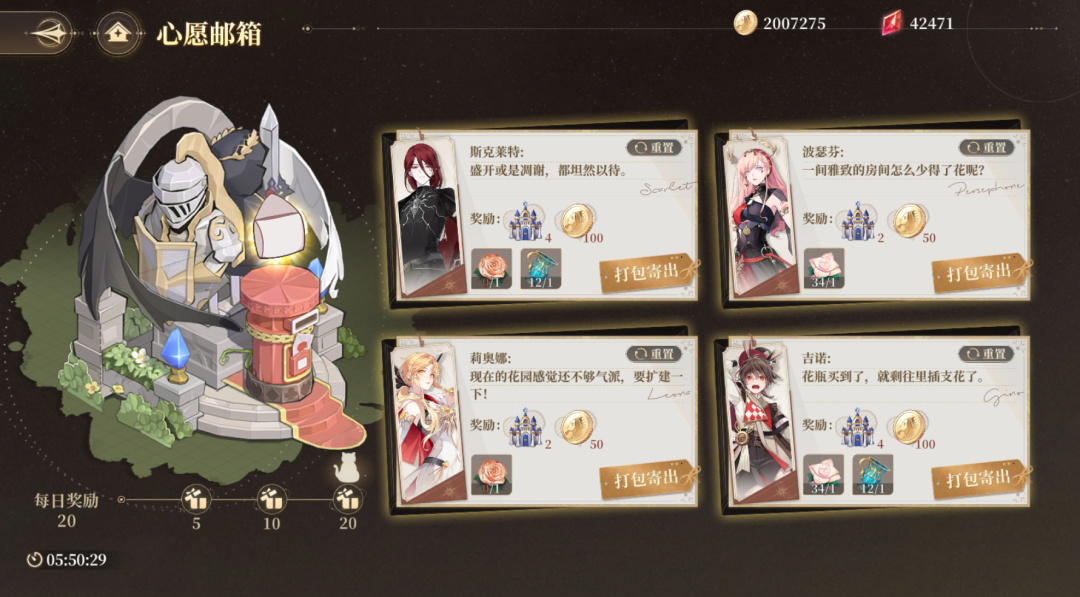Send package for 莉奥娜's garden request

647,479
